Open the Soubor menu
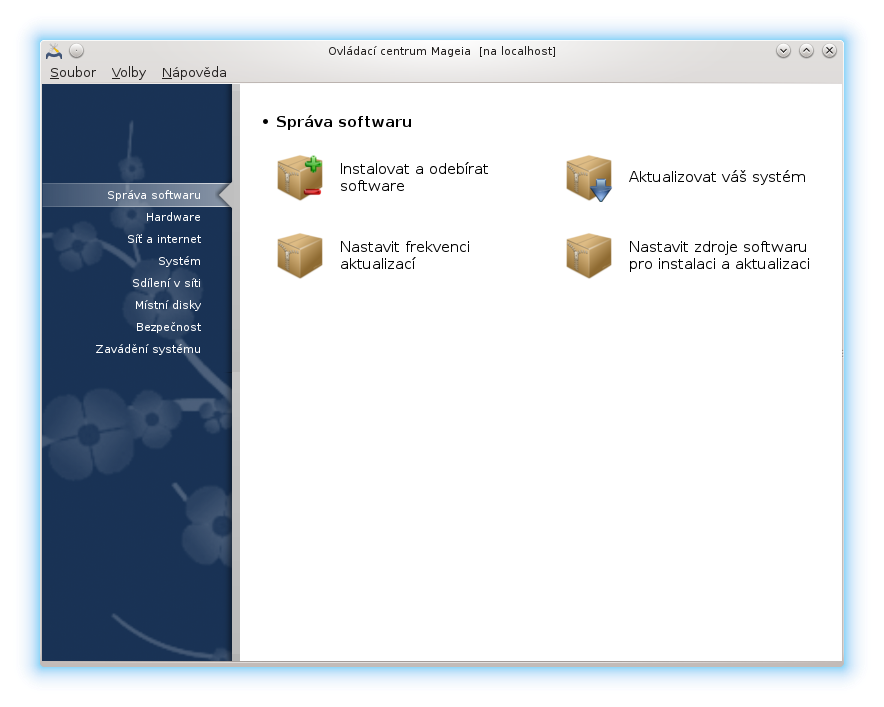Image resolution: width=884 pixels, height=707 pixels. 73,73
